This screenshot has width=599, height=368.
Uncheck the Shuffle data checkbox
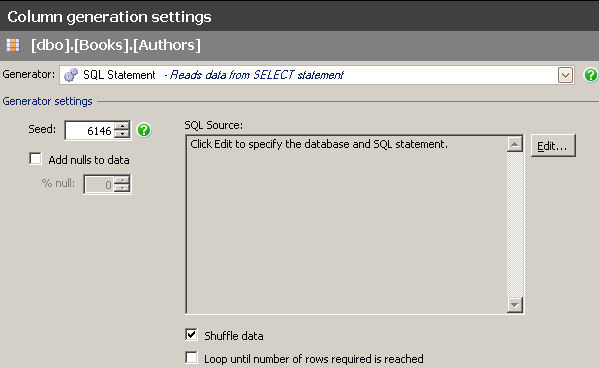[191, 335]
